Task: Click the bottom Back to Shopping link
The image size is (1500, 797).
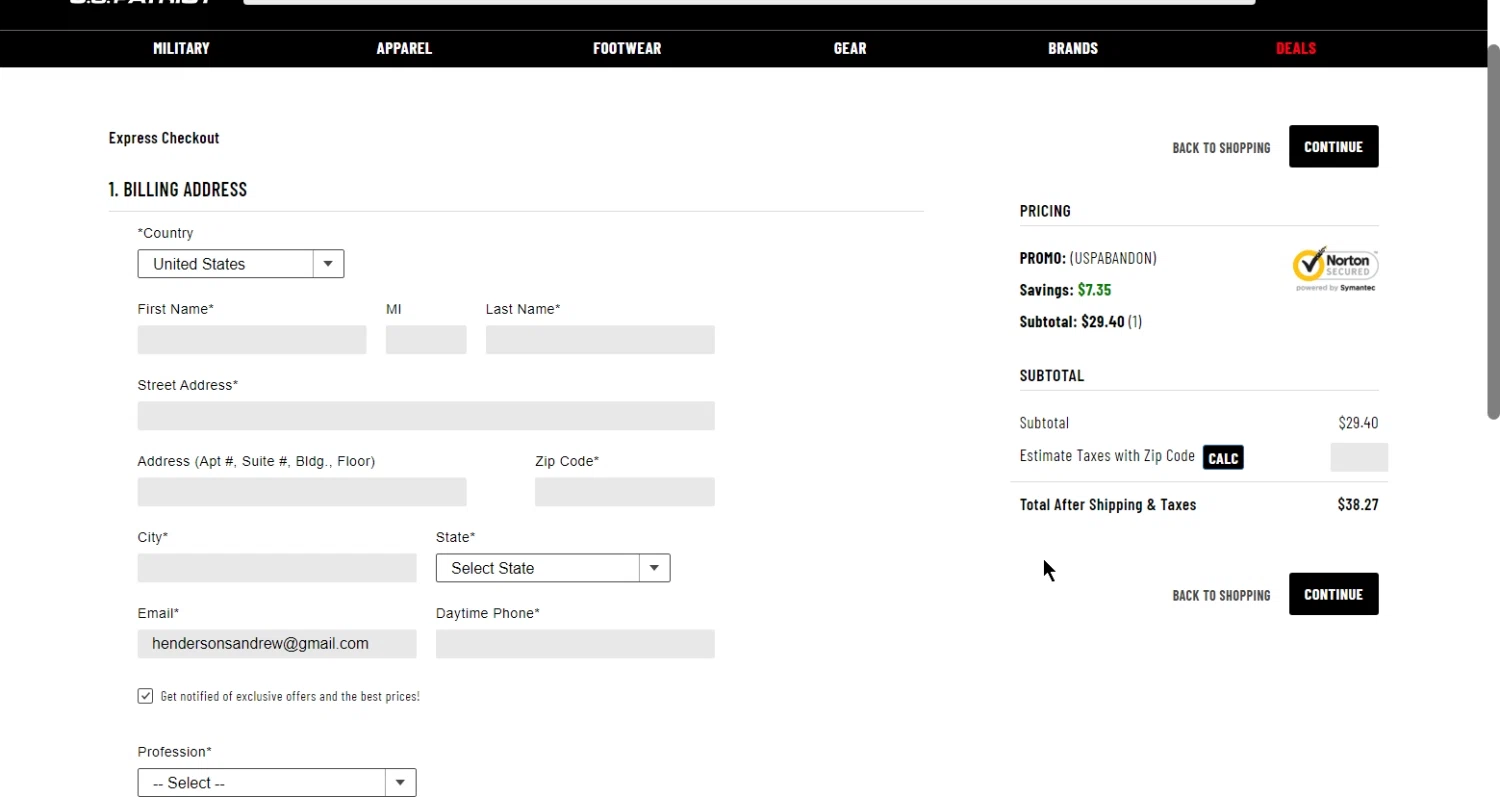Action: coord(1221,595)
